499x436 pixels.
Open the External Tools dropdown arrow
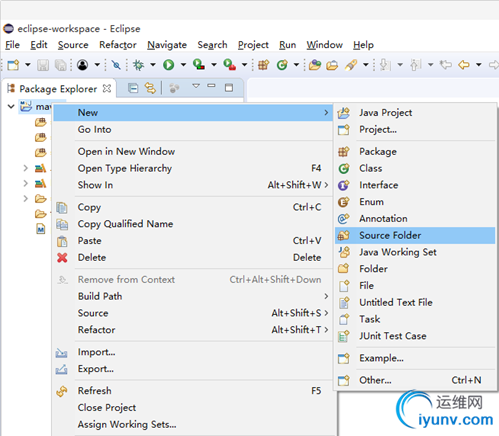click(x=244, y=65)
